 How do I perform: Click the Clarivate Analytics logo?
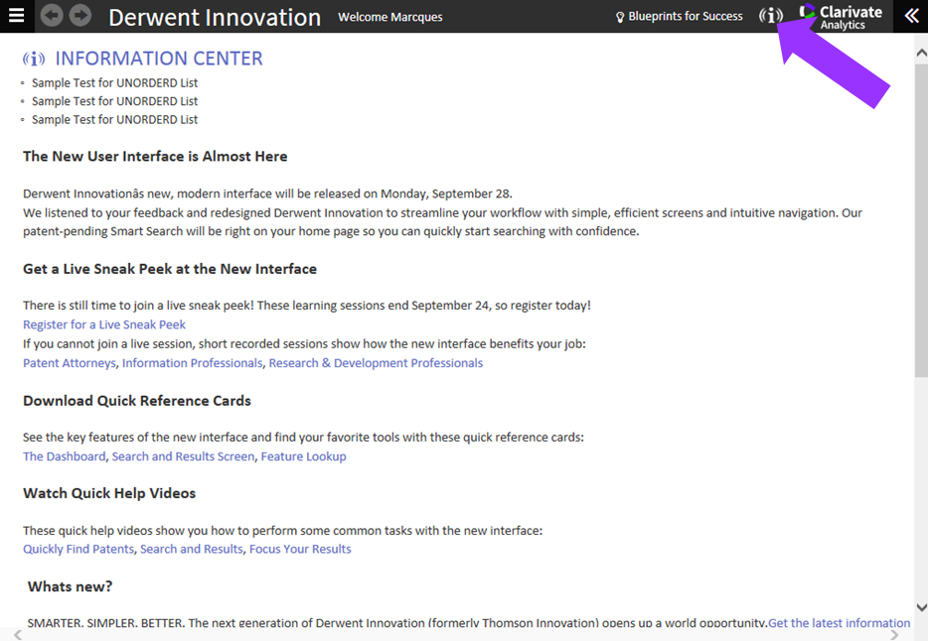(841, 16)
